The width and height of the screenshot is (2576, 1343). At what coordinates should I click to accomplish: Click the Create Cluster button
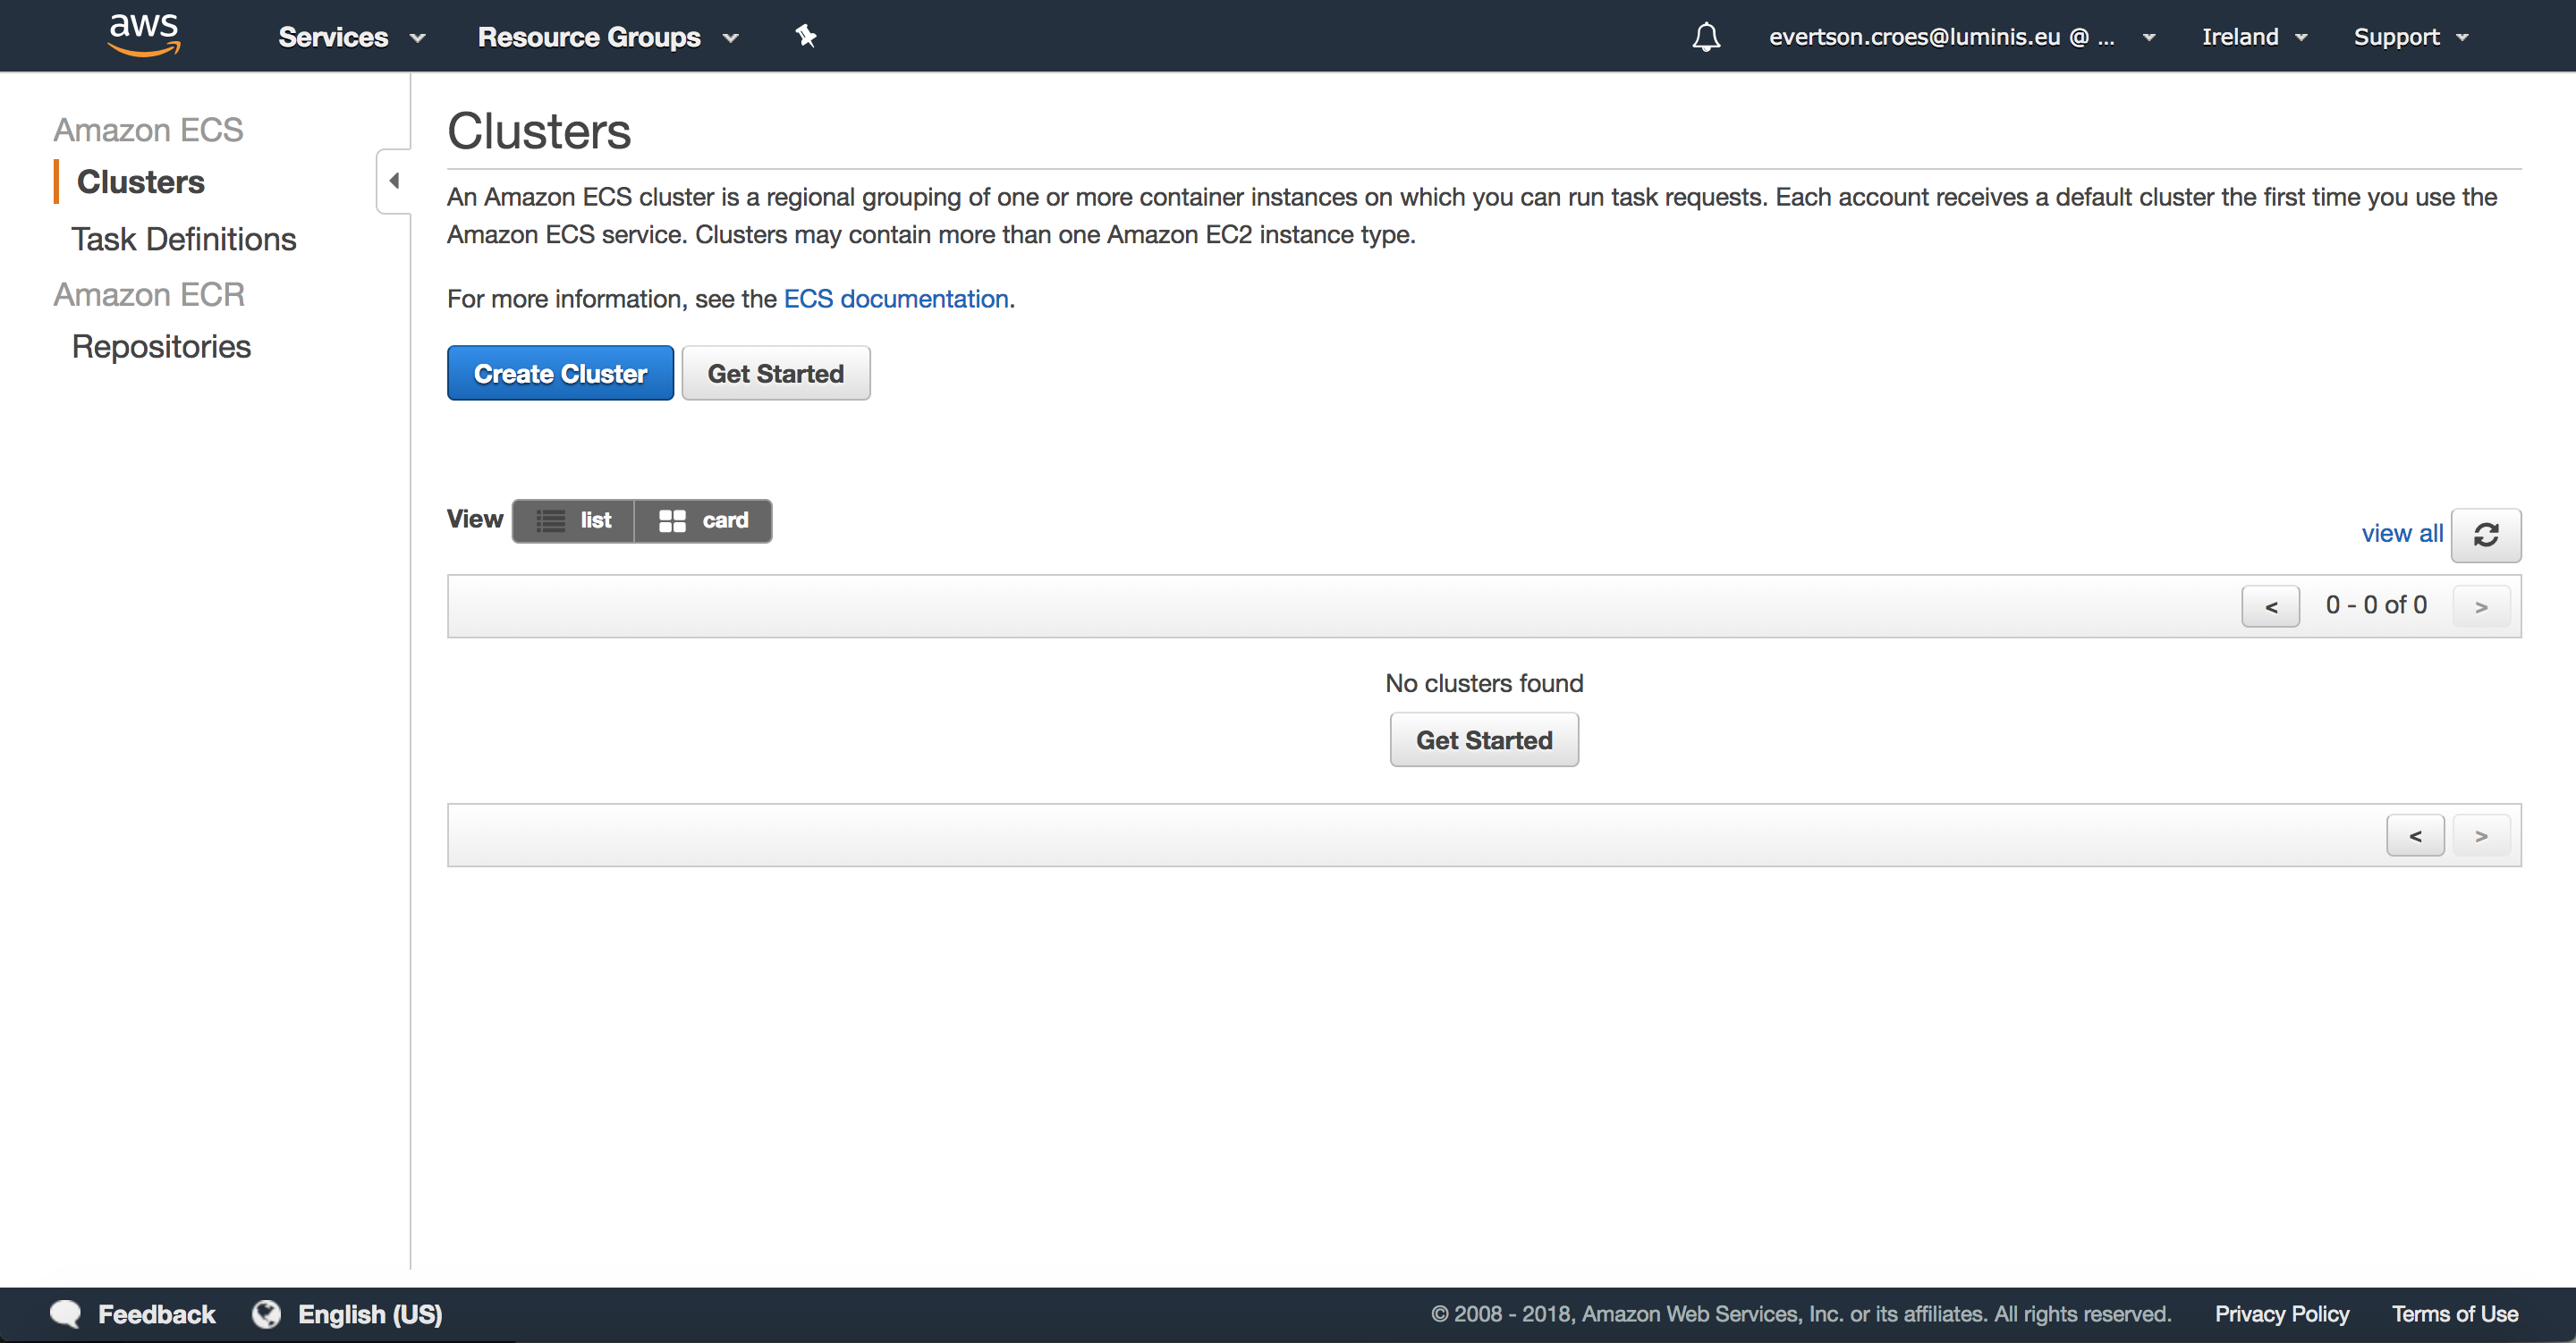pos(560,373)
